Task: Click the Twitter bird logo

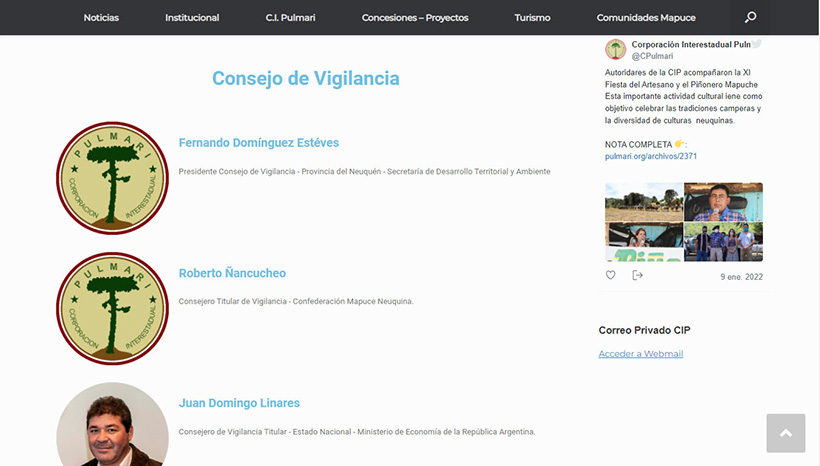Action: (x=757, y=45)
